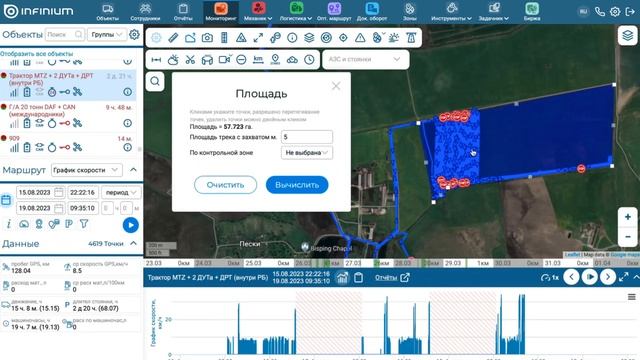Expand the Инструменты menu
This screenshot has height=360, width=640.
(451, 12)
